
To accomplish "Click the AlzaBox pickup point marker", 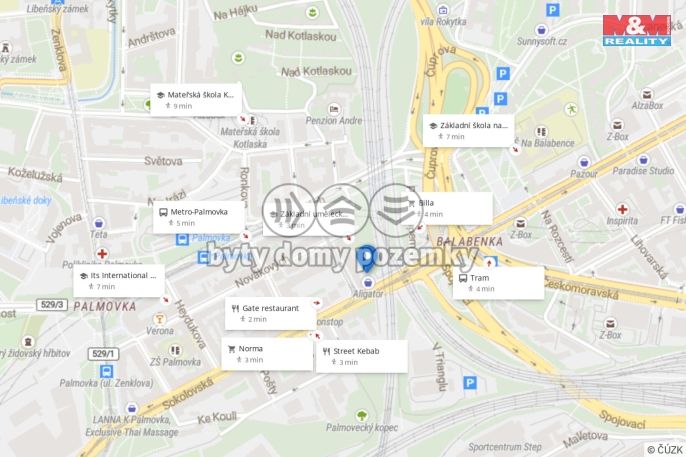I will click(647, 94).
